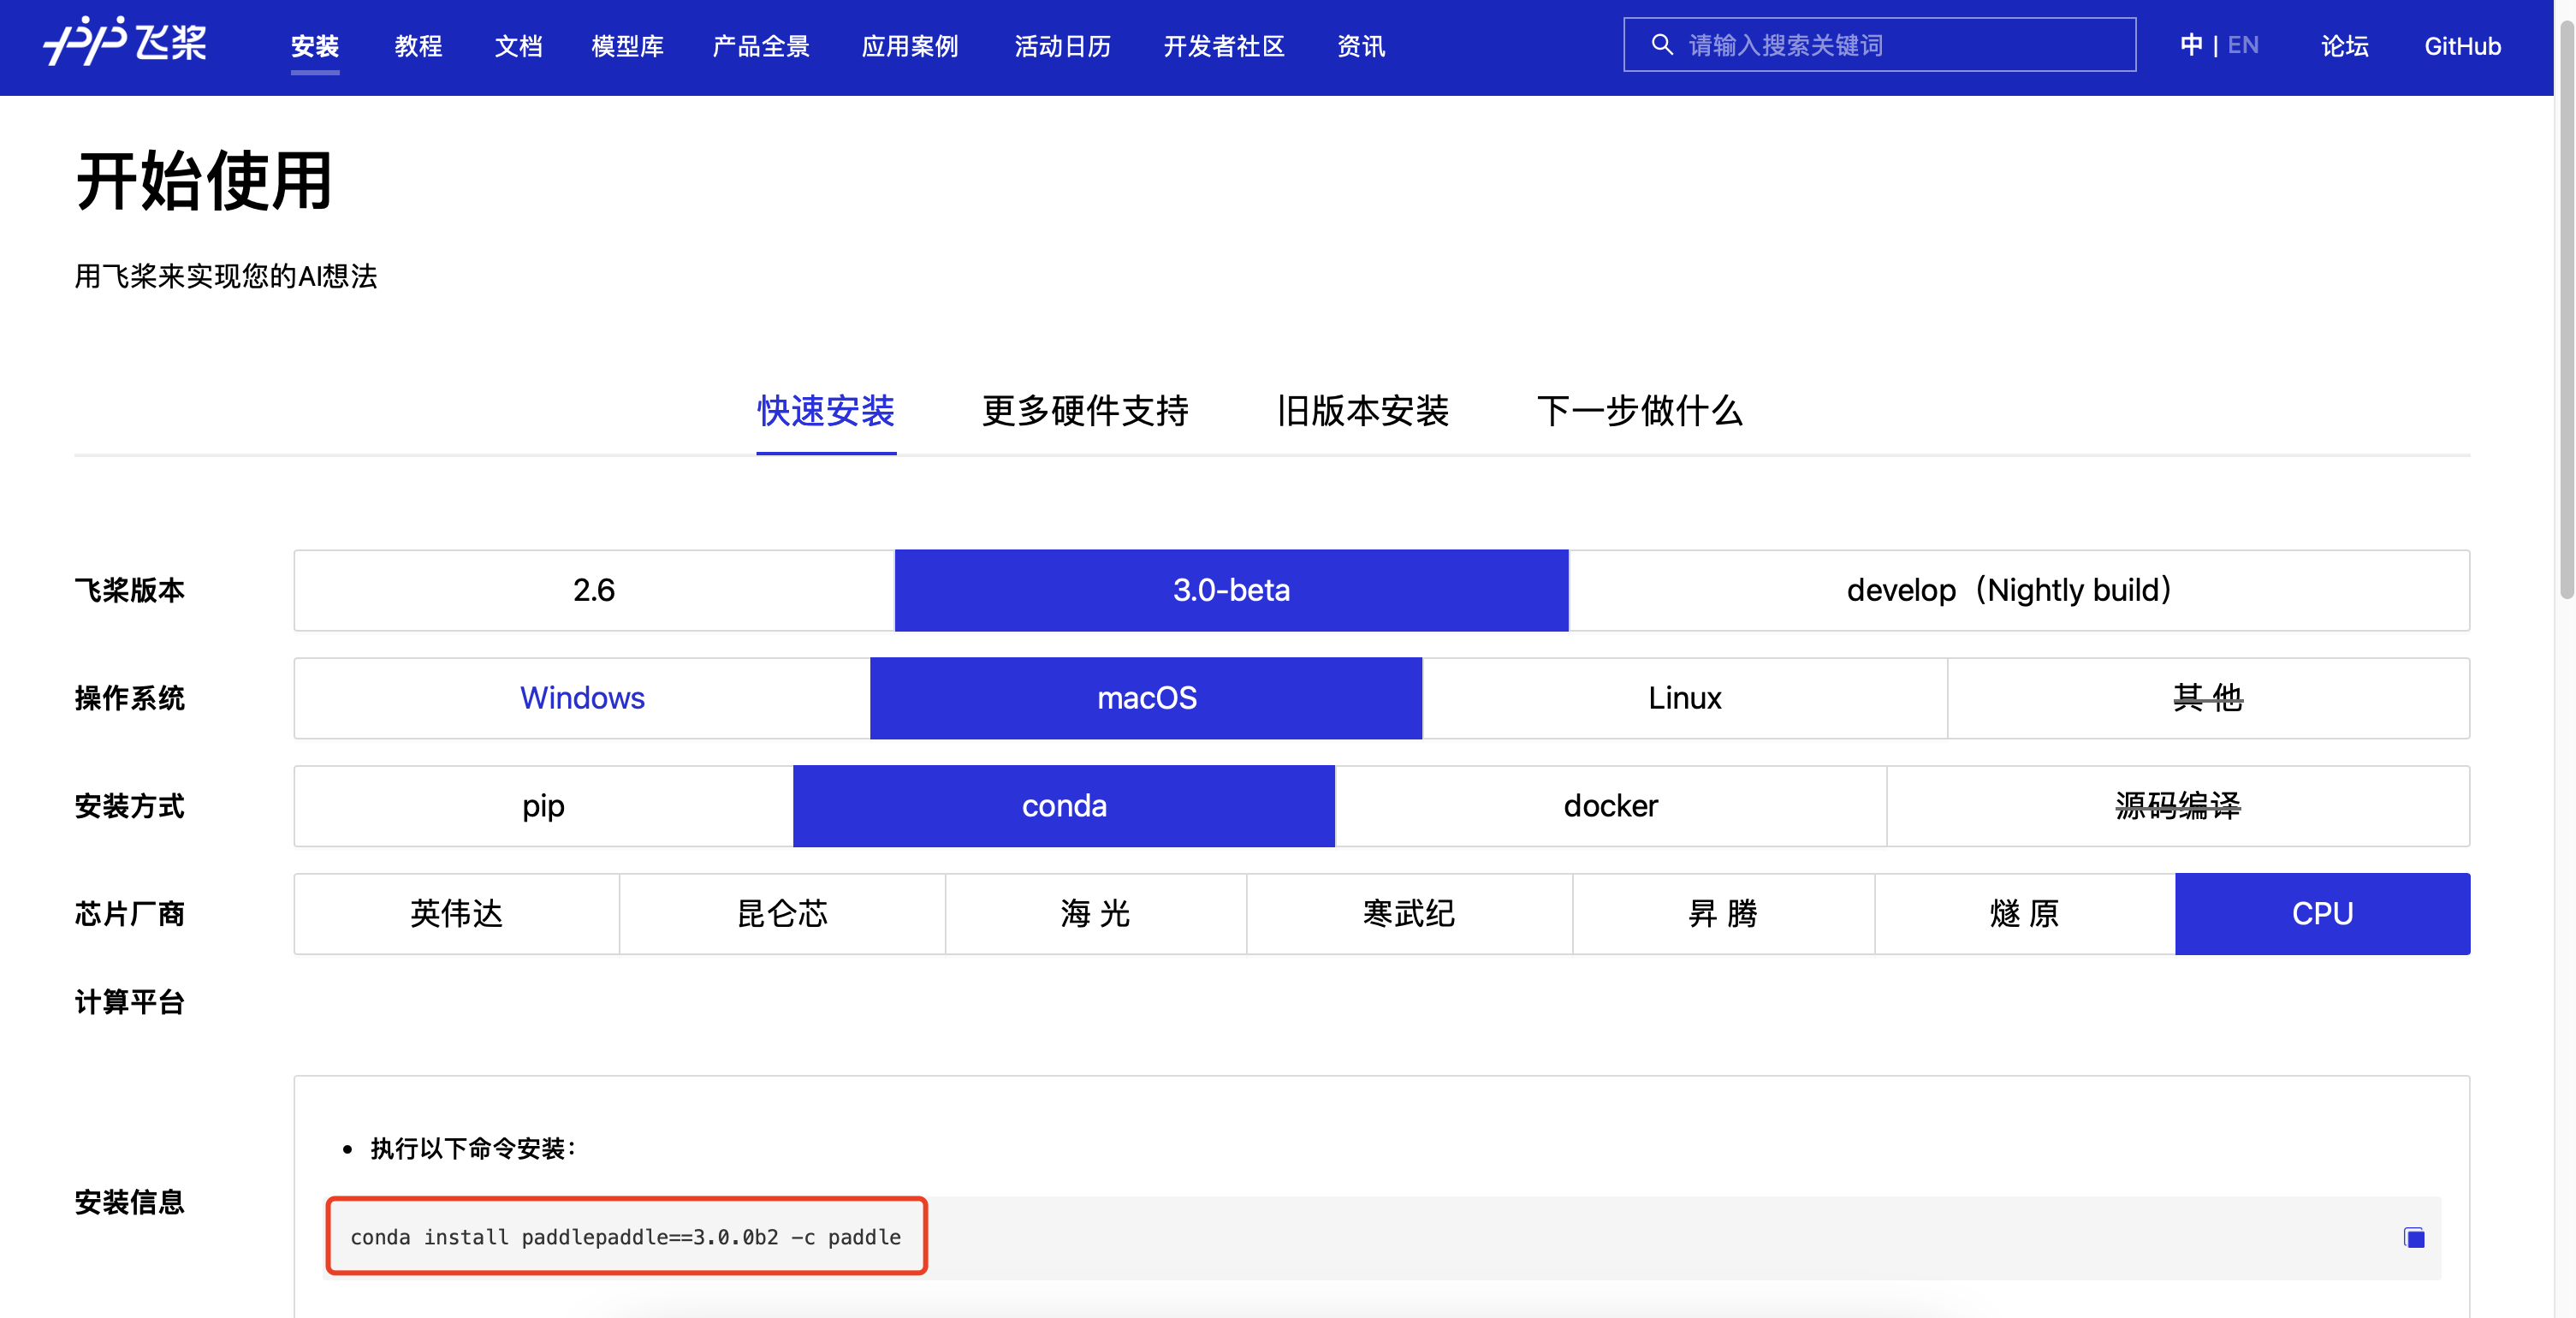Select conda install method
The width and height of the screenshot is (2576, 1318).
click(x=1064, y=806)
